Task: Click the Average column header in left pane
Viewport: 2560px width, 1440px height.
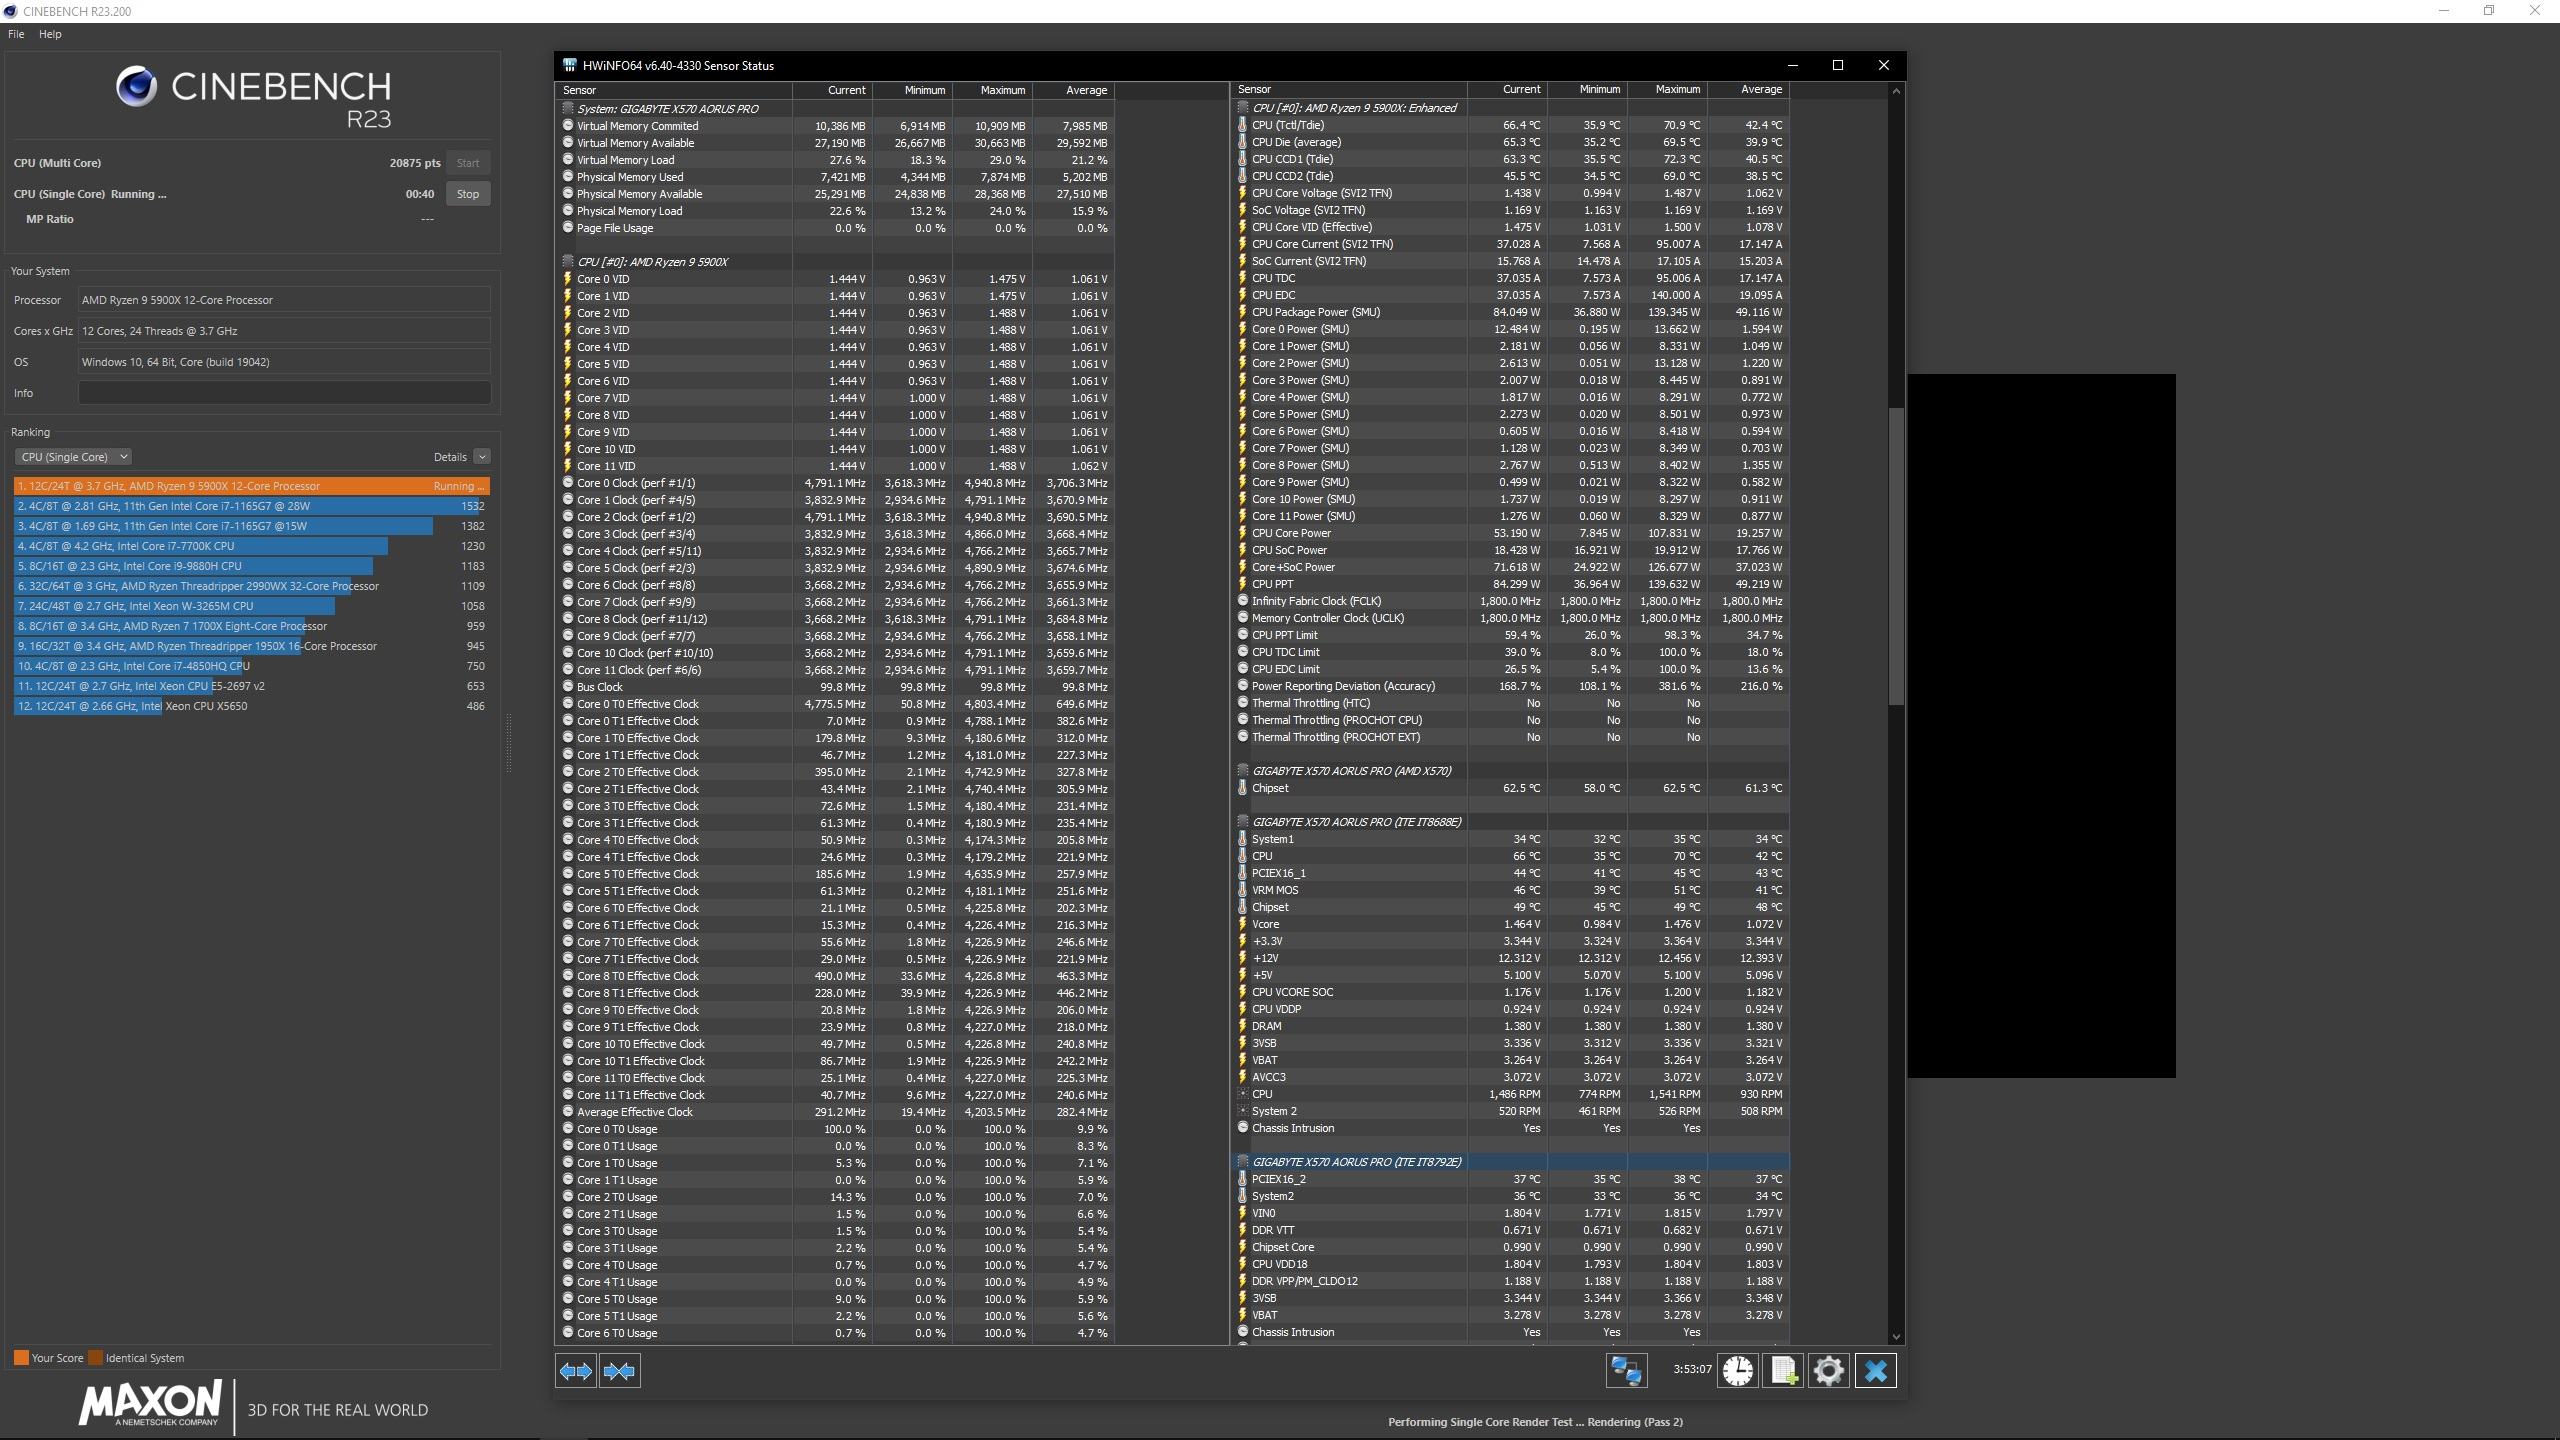Action: [x=1073, y=90]
